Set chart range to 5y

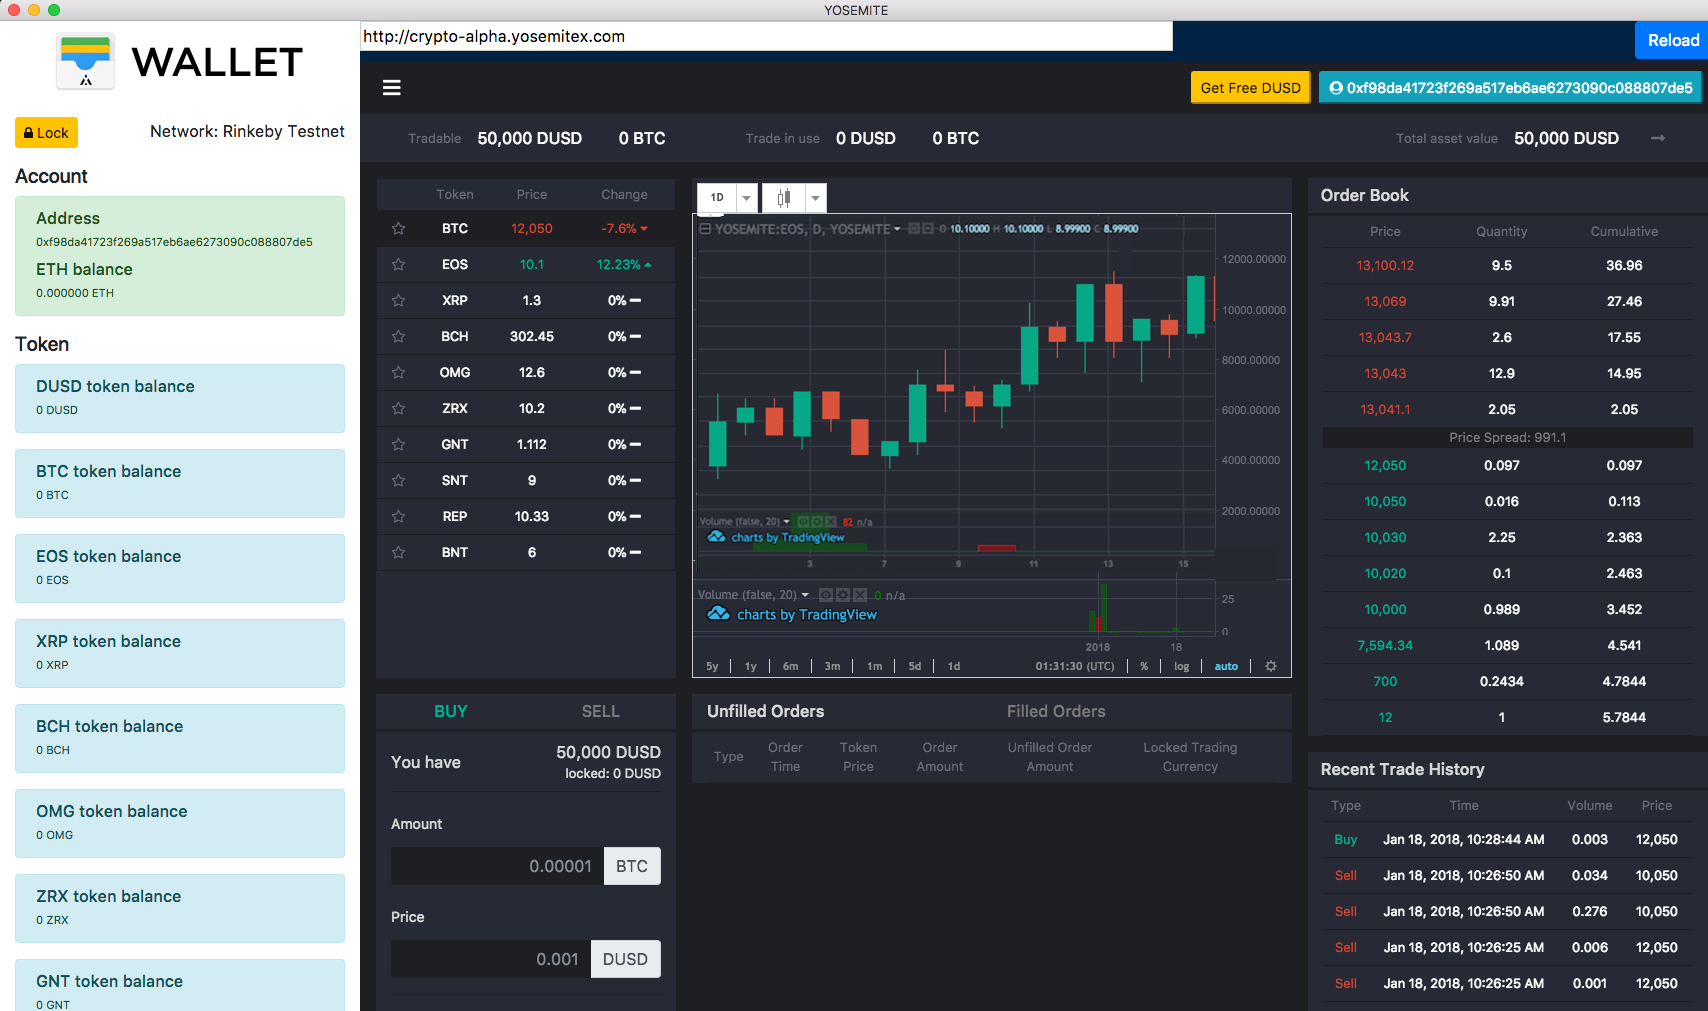pos(712,666)
